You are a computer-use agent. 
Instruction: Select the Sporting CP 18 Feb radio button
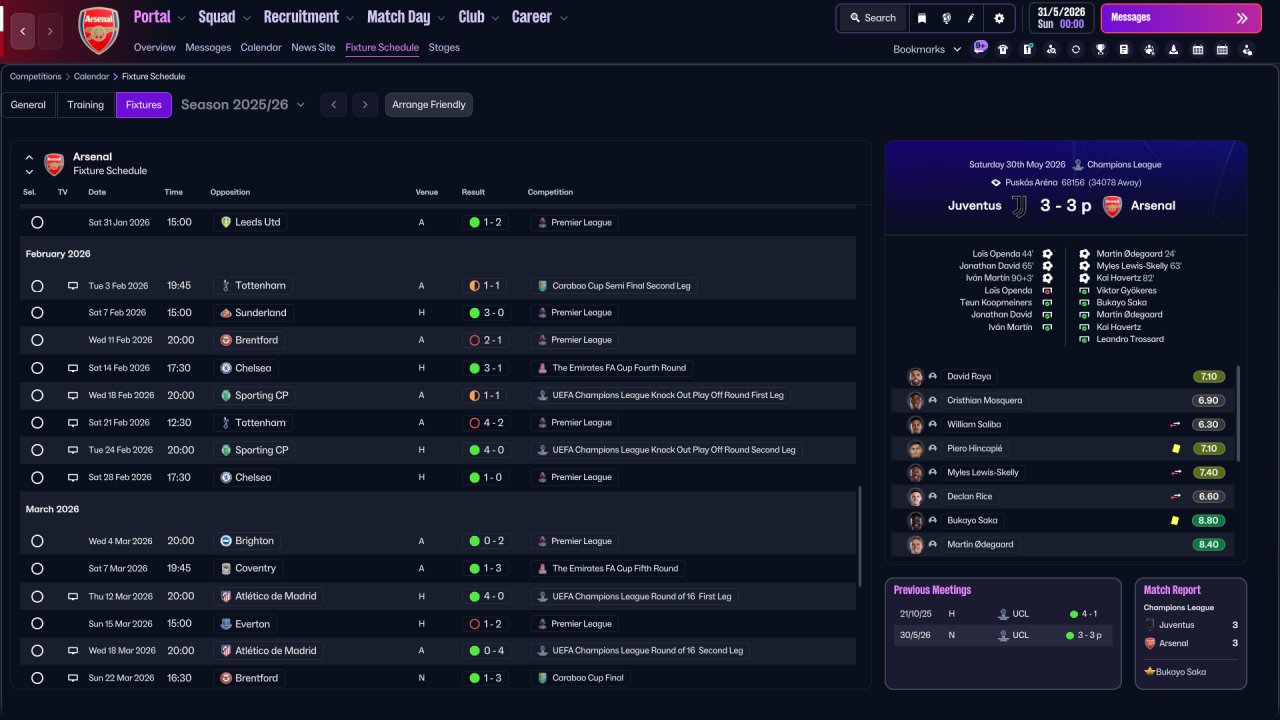(37, 395)
